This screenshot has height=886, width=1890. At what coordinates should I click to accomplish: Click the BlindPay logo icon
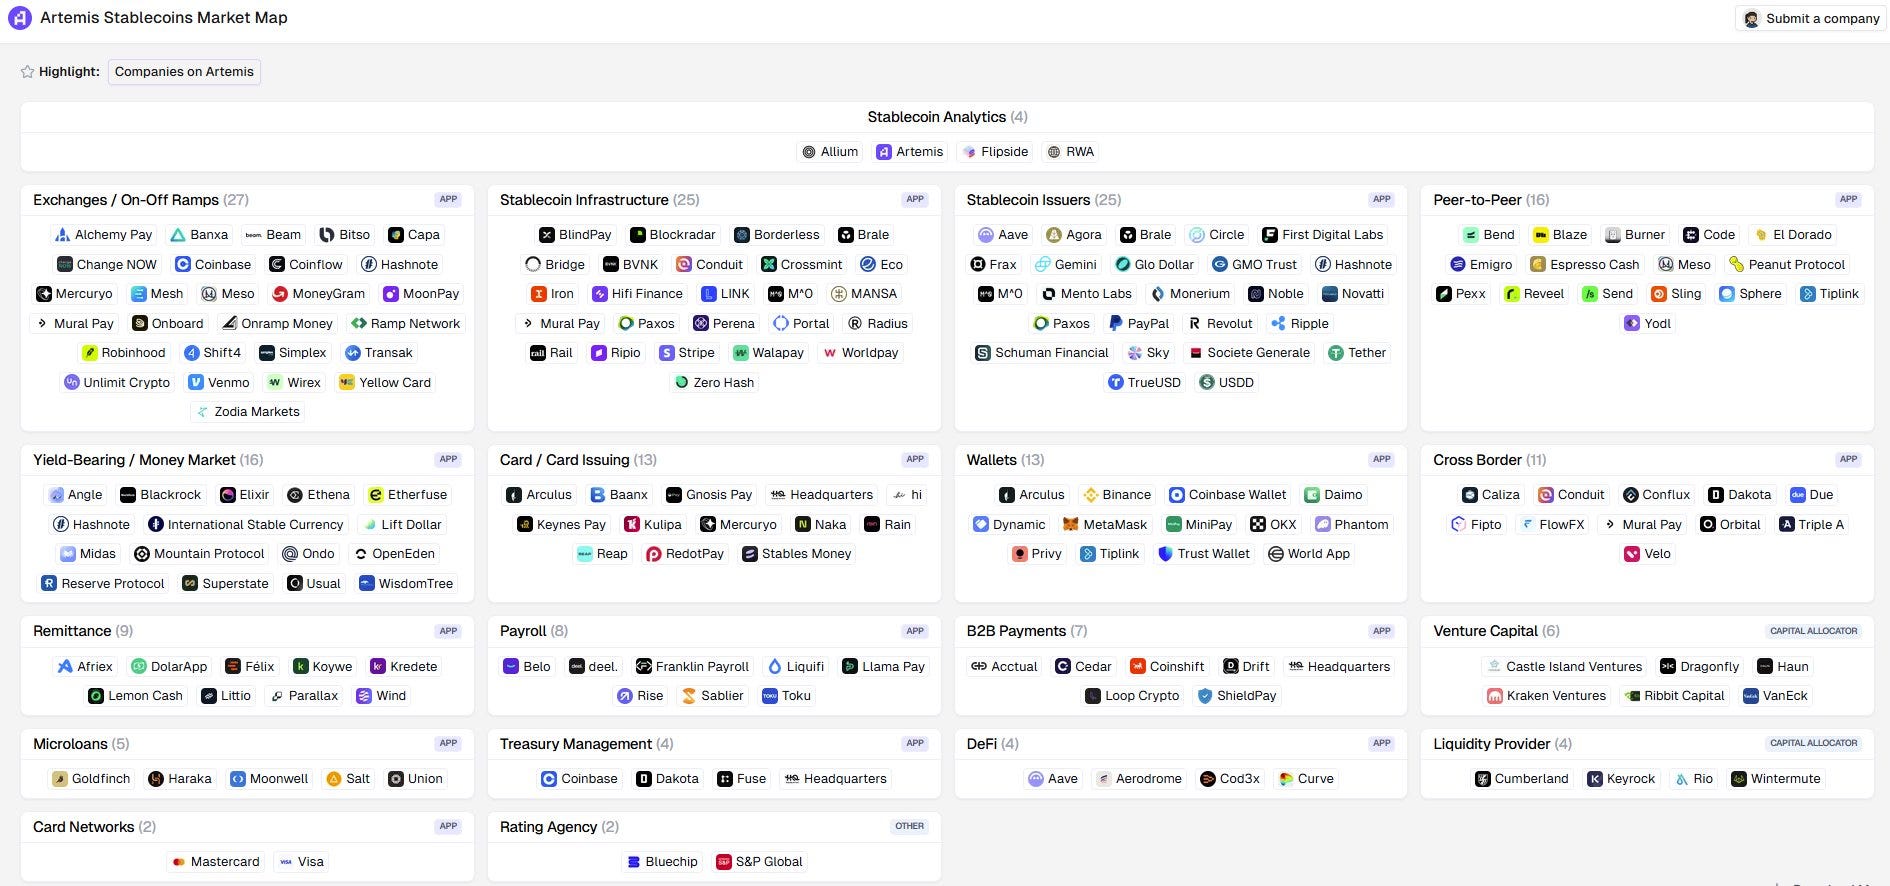tap(547, 235)
